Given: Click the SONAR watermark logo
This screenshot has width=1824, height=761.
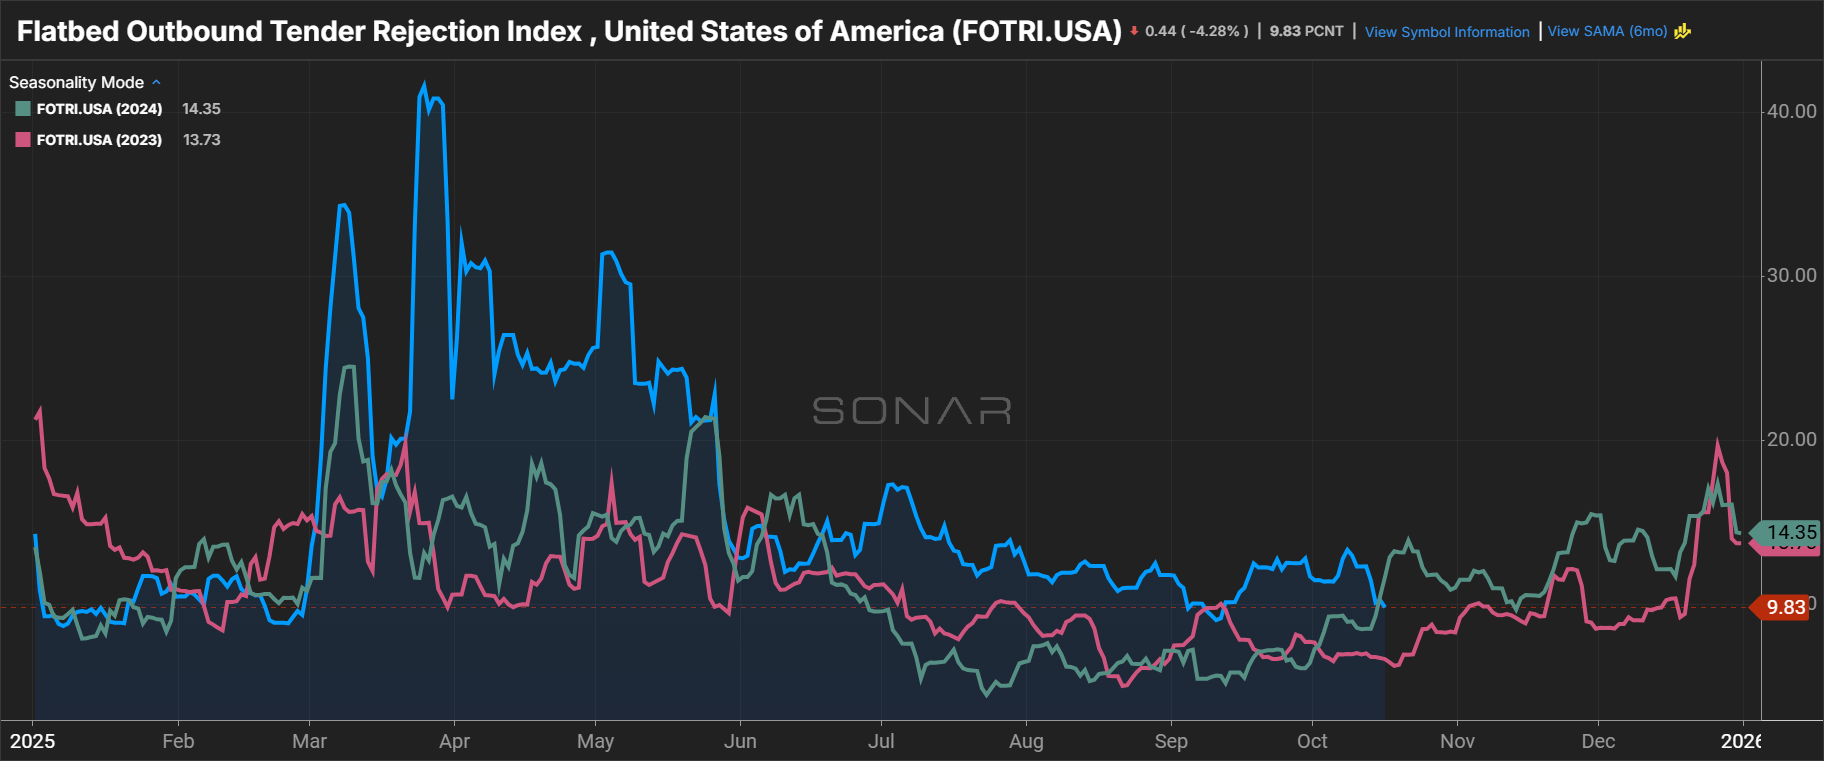Looking at the screenshot, I should pos(911,410).
